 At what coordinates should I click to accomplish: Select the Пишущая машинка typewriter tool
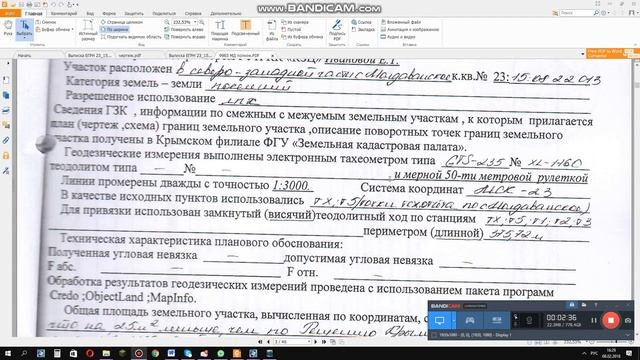(220, 30)
